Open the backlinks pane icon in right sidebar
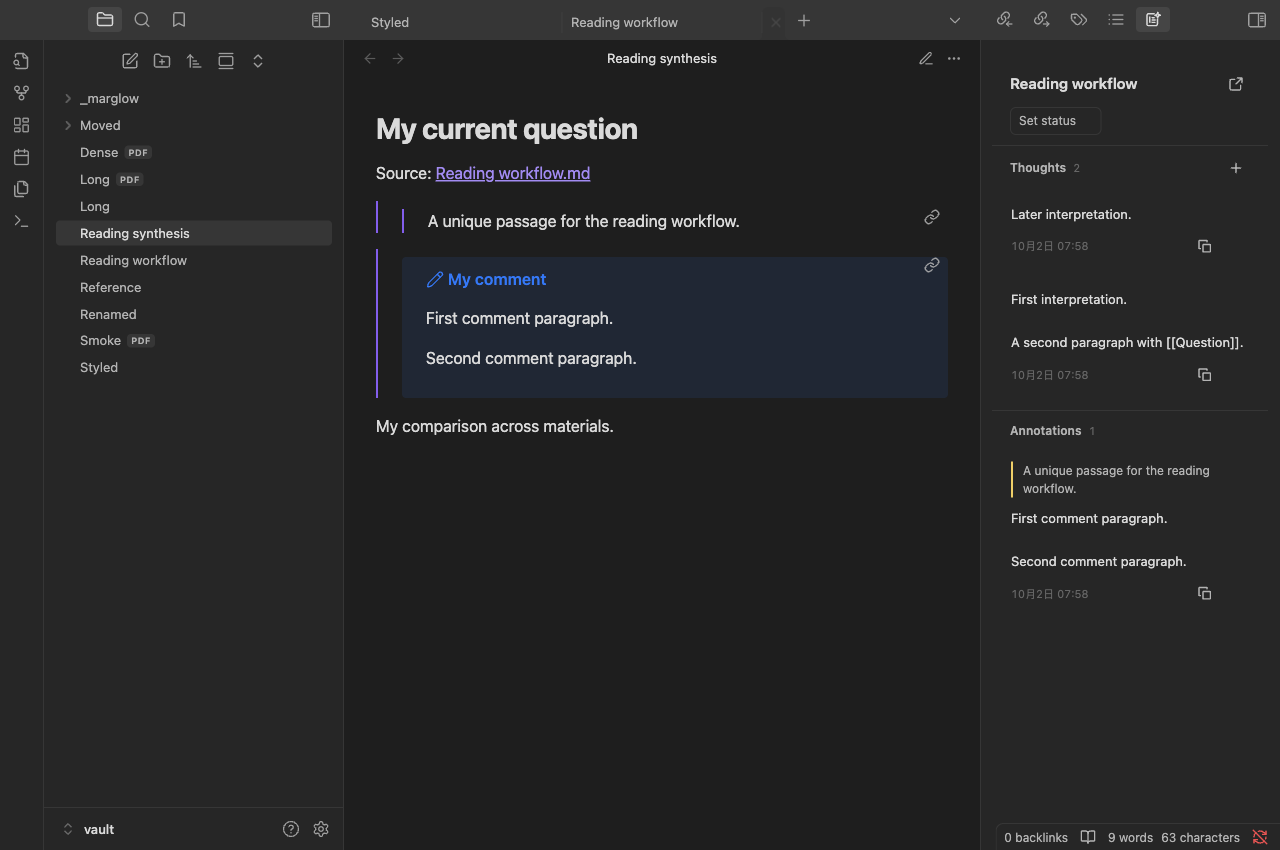The image size is (1280, 850). point(1004,19)
